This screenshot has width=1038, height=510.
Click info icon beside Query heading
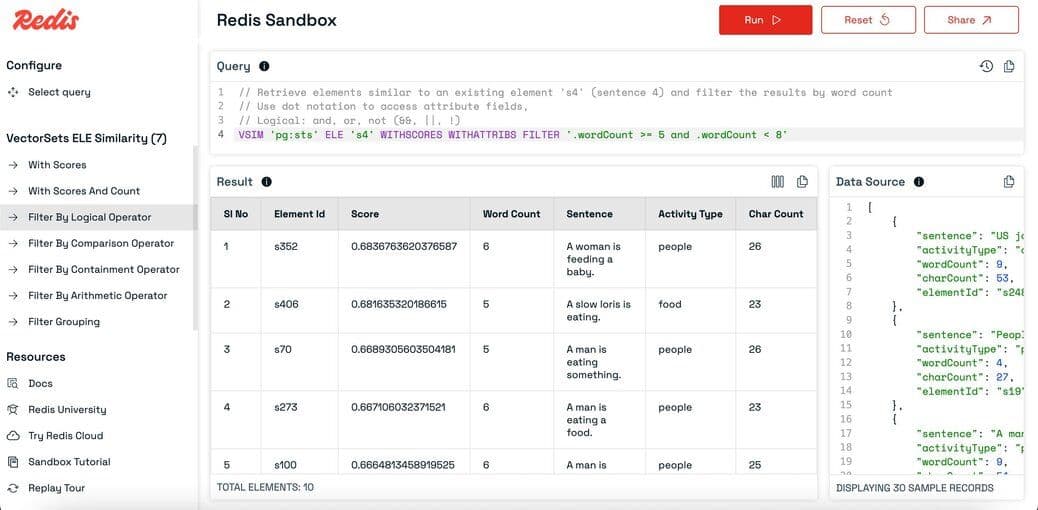click(x=264, y=66)
